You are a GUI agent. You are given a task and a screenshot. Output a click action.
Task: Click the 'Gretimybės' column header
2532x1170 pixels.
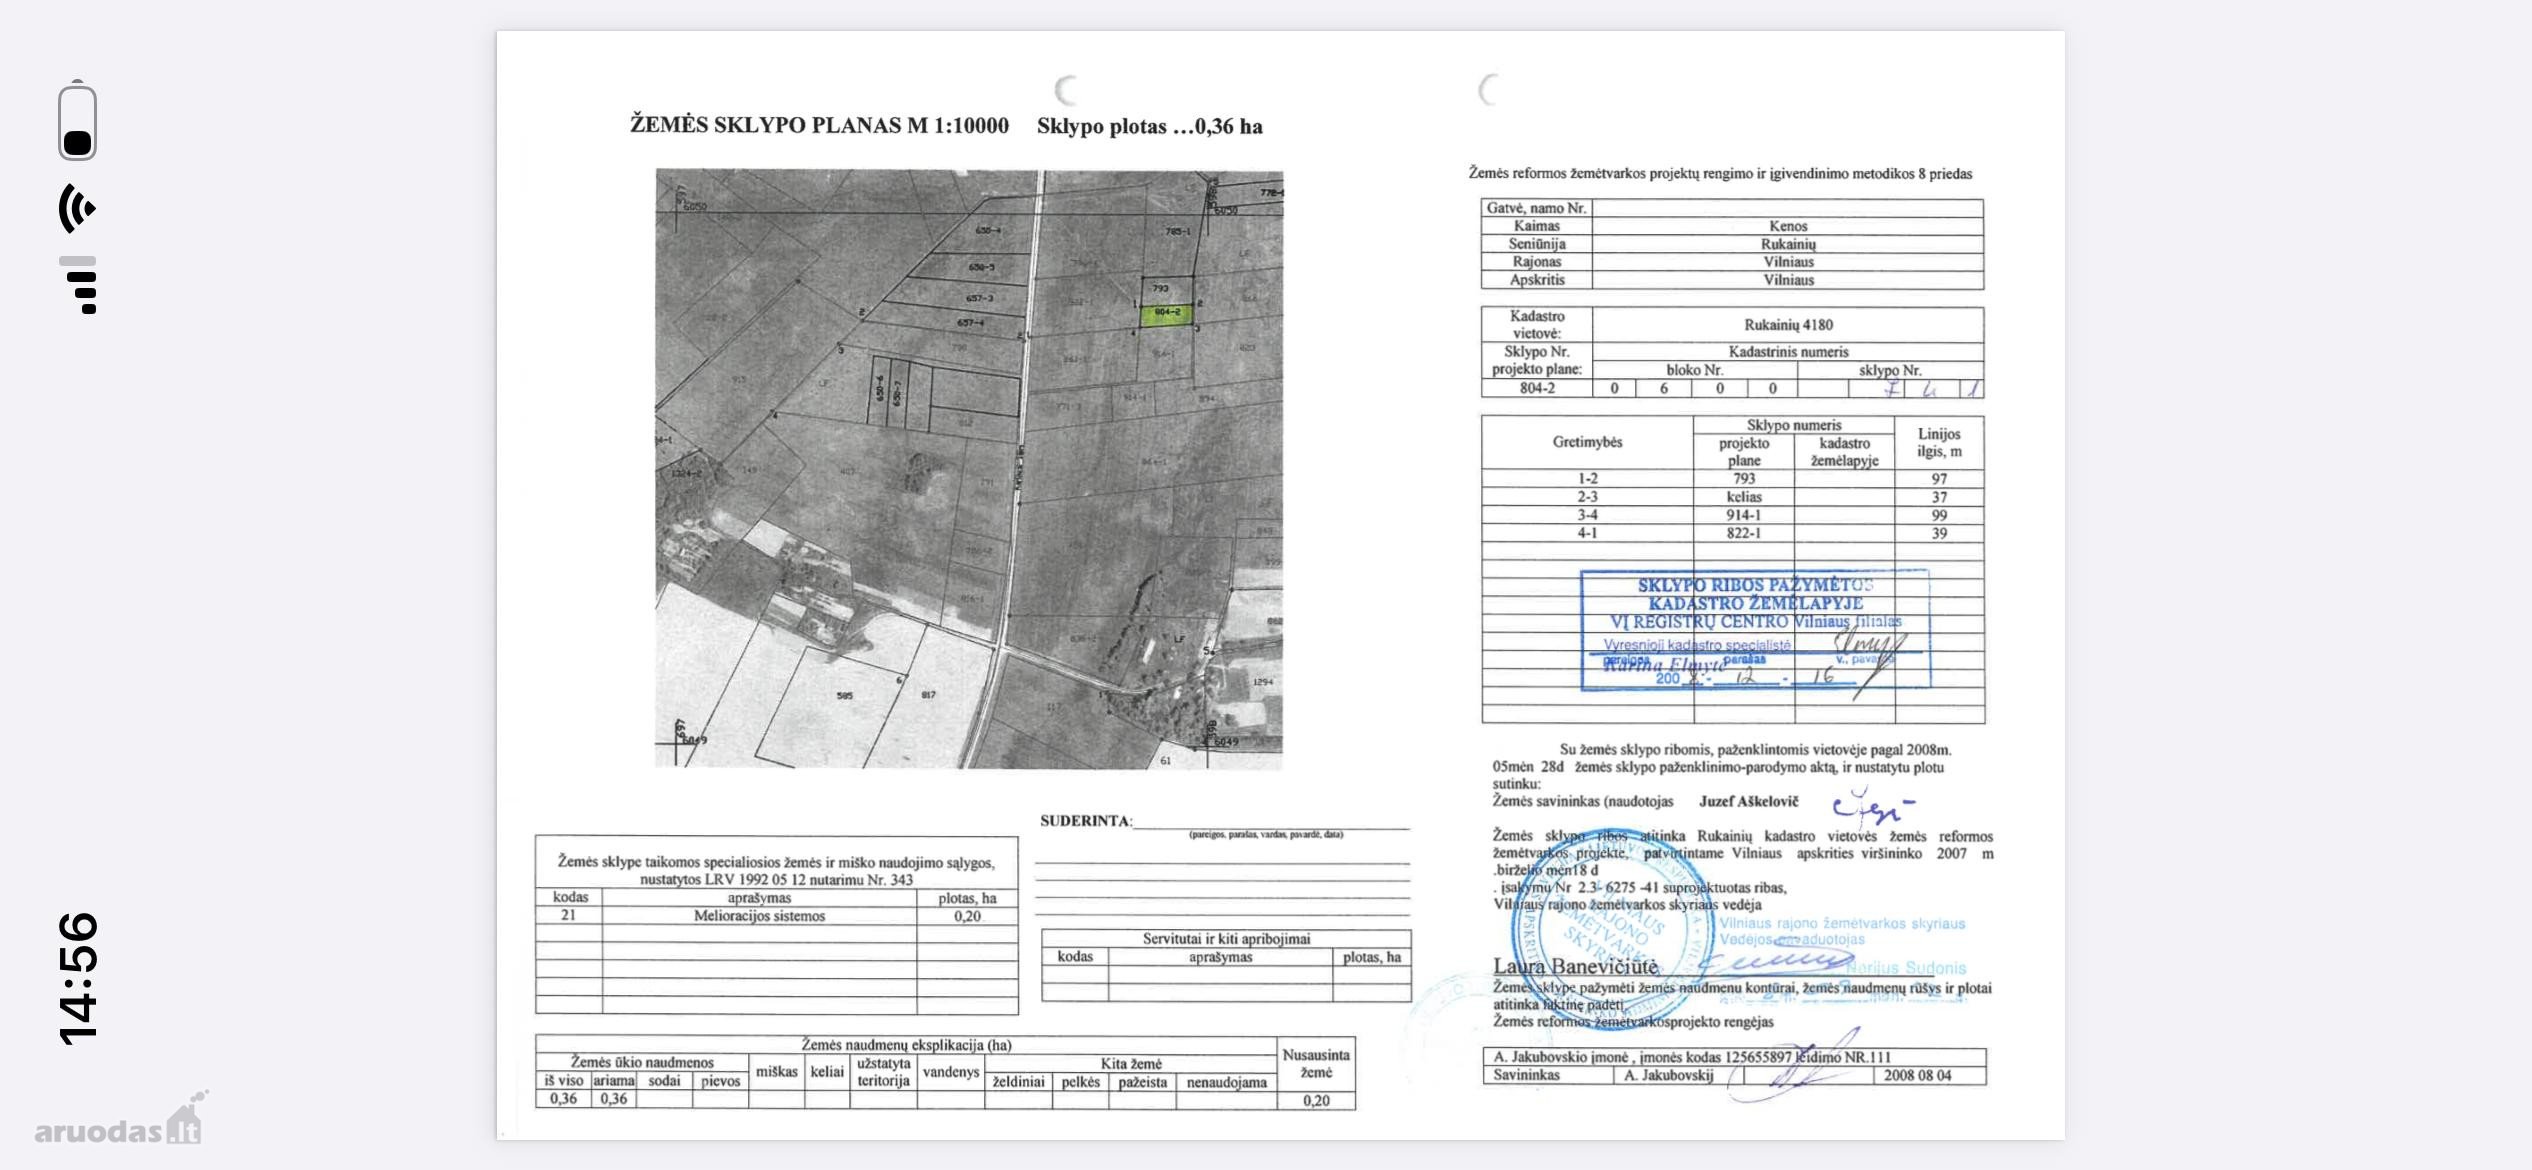[x=1587, y=442]
